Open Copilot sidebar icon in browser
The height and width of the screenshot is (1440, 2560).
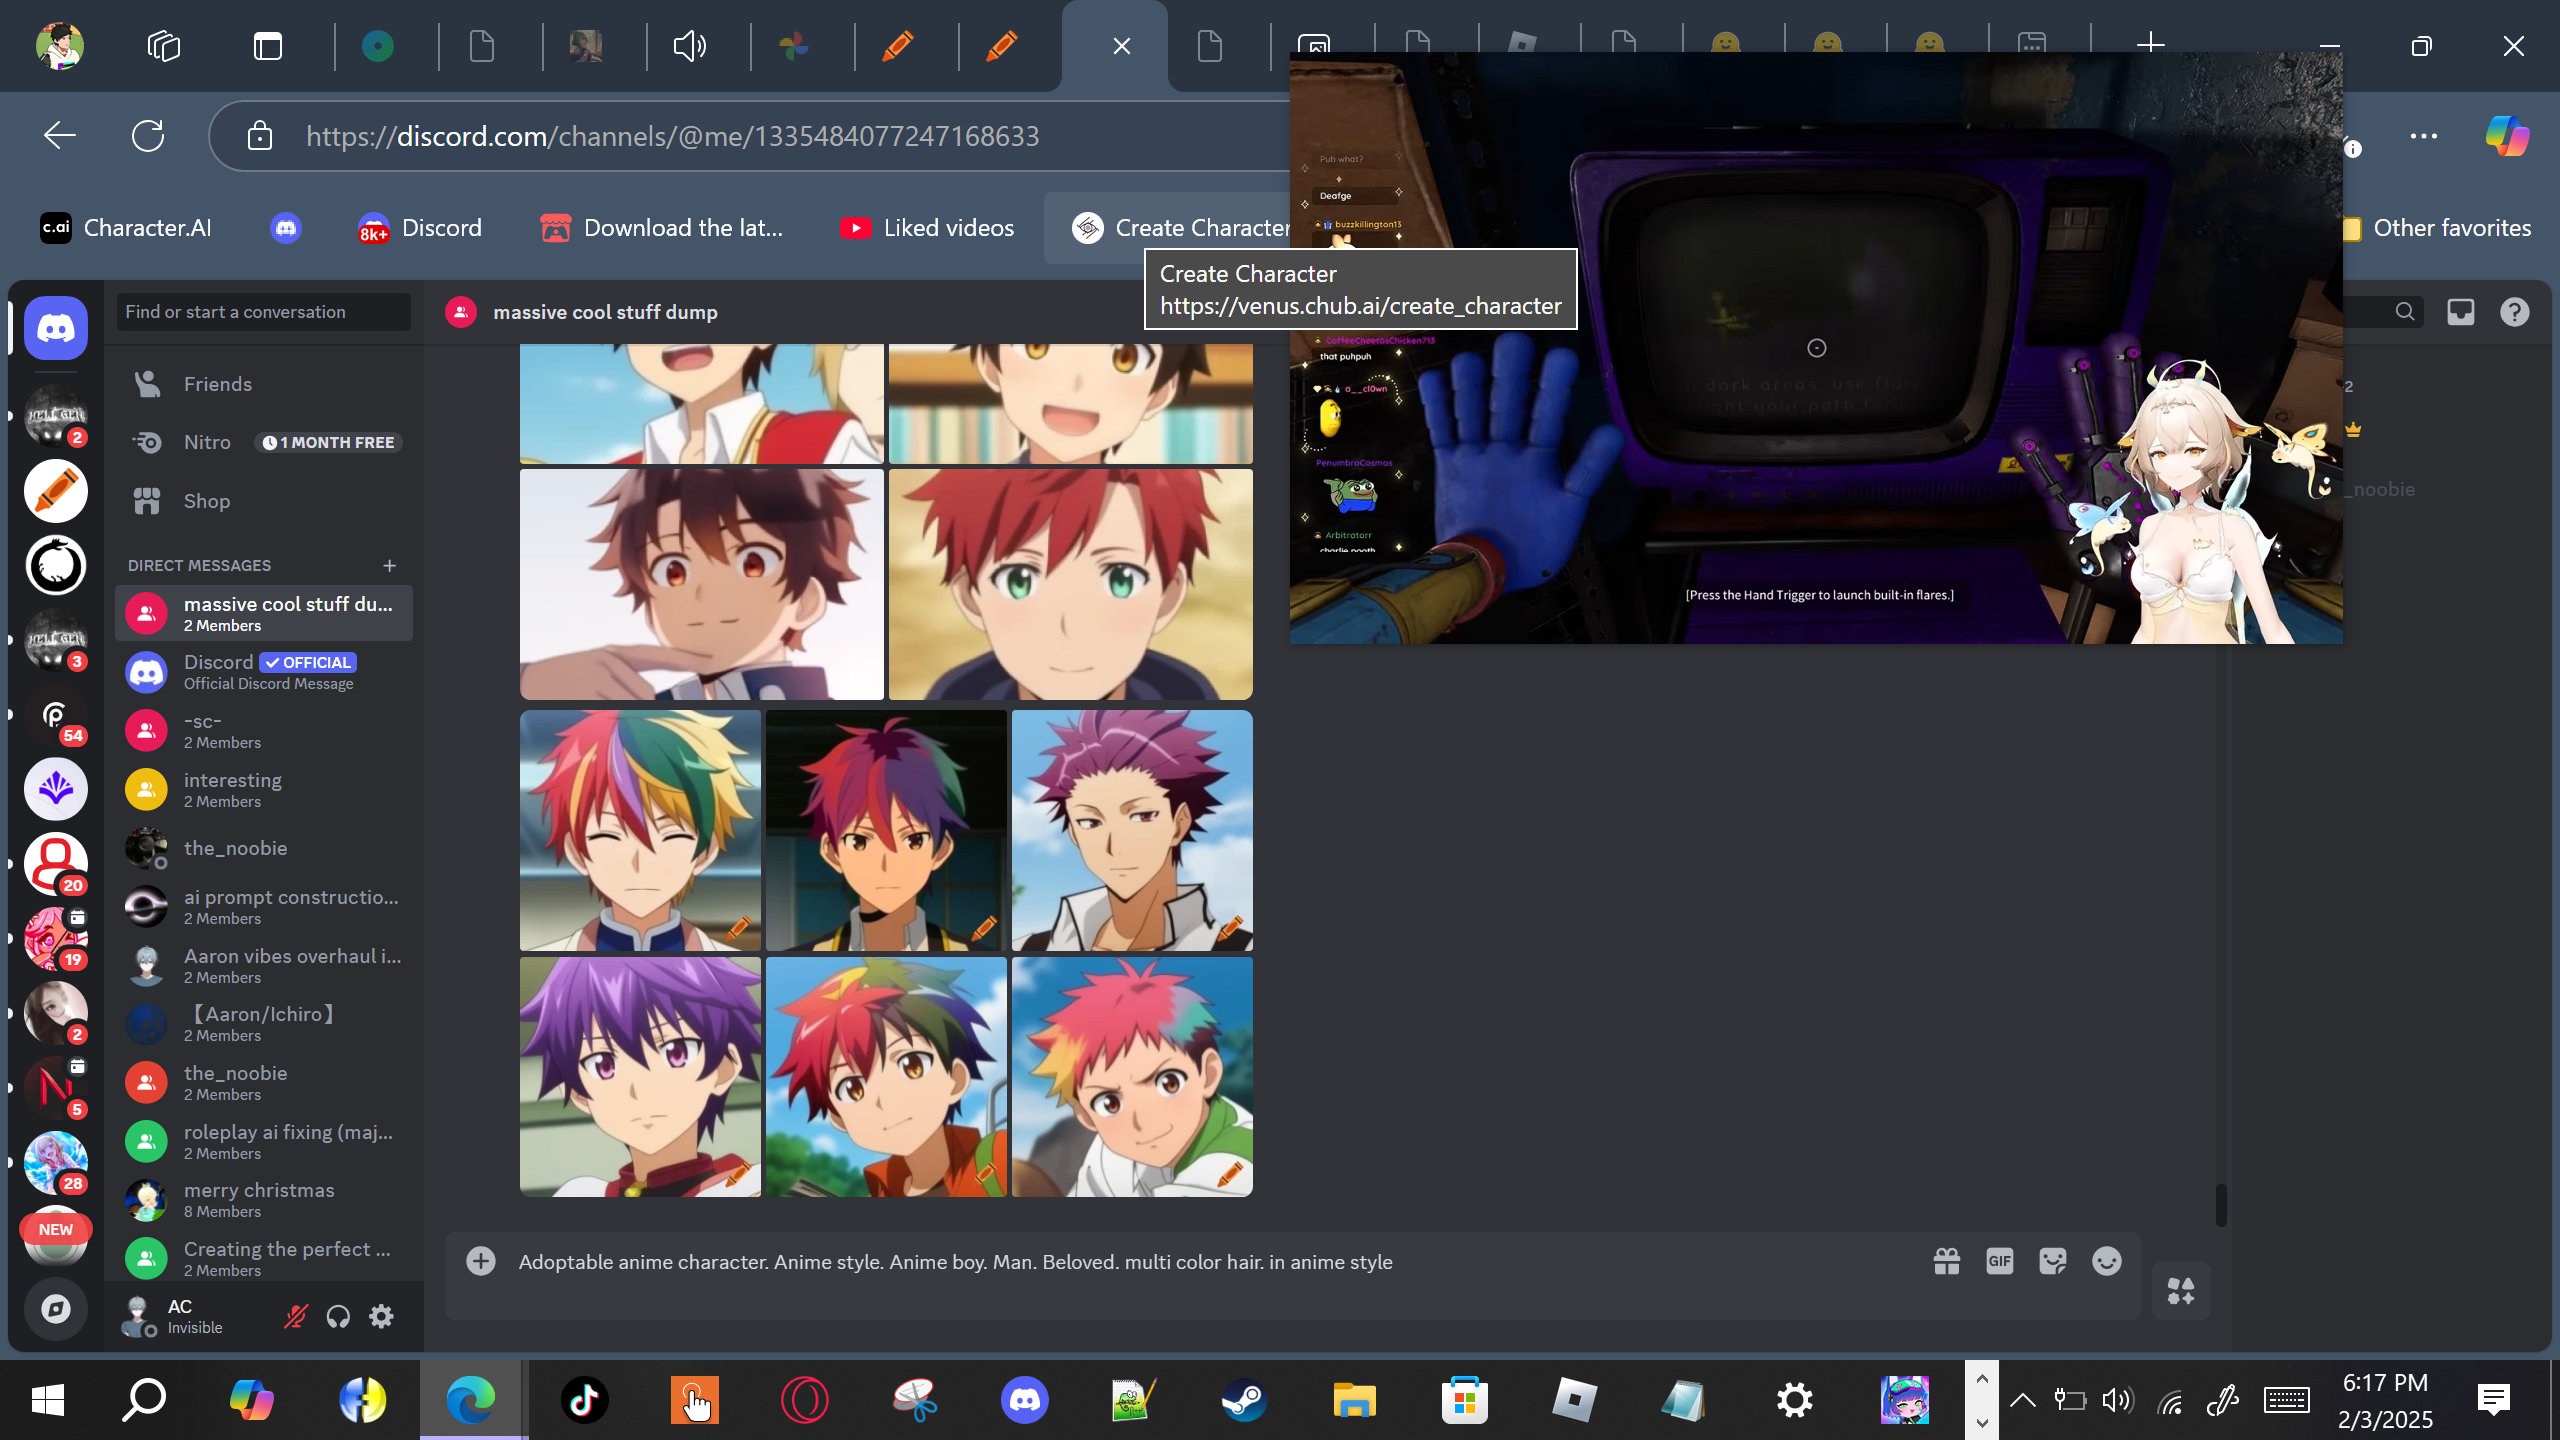(2507, 135)
